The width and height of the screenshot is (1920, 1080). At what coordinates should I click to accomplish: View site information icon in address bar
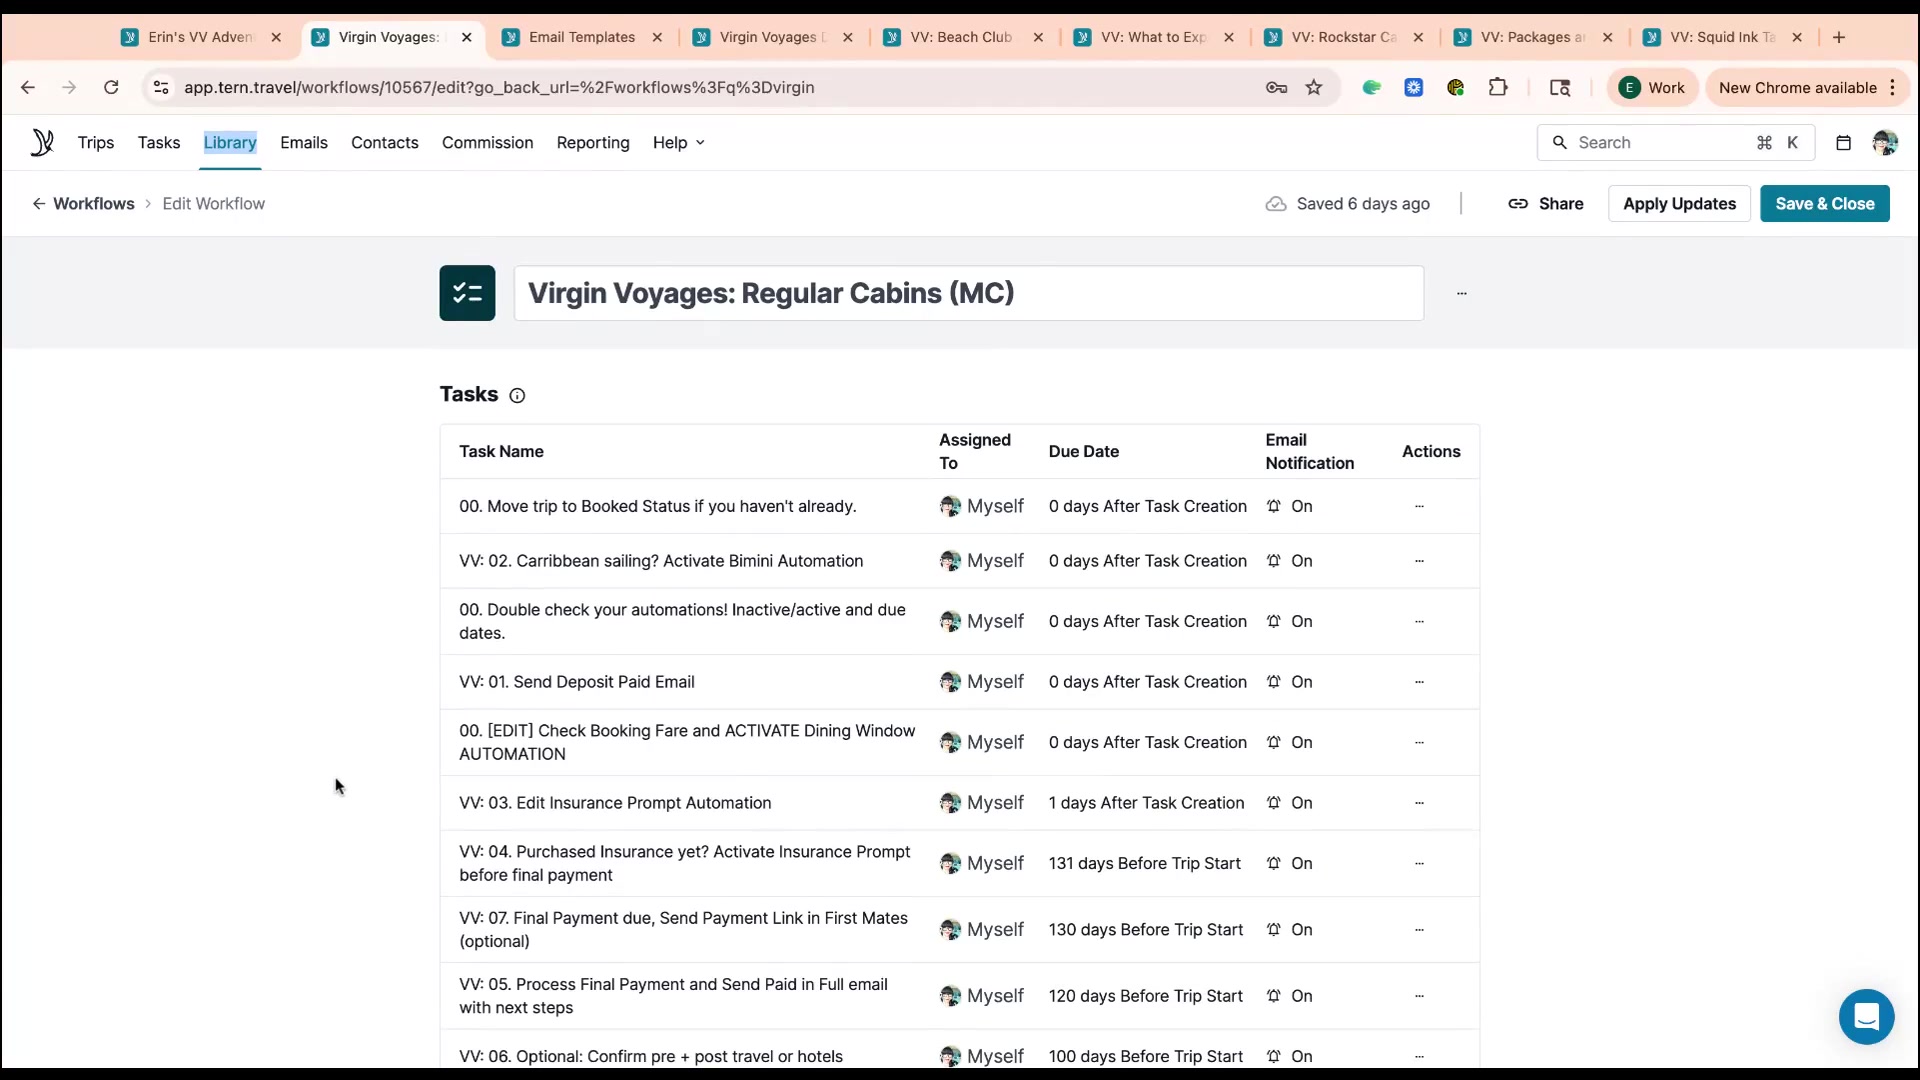(160, 88)
